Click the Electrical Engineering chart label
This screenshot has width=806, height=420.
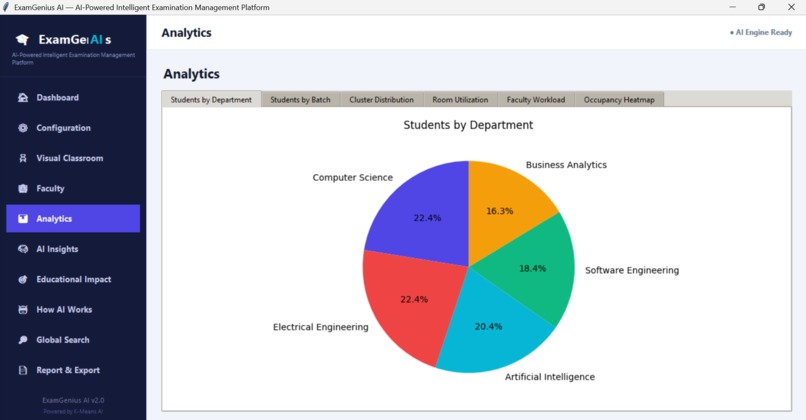click(x=320, y=327)
